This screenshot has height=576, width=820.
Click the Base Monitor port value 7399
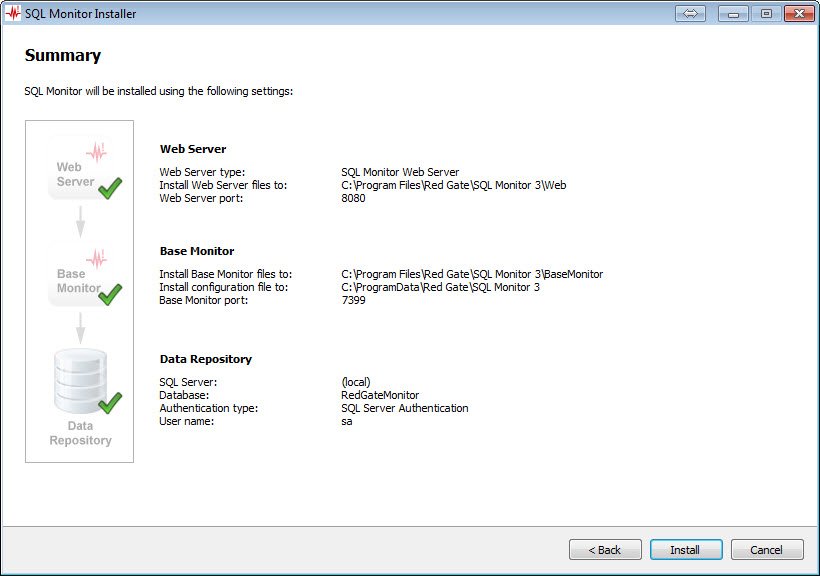click(353, 300)
